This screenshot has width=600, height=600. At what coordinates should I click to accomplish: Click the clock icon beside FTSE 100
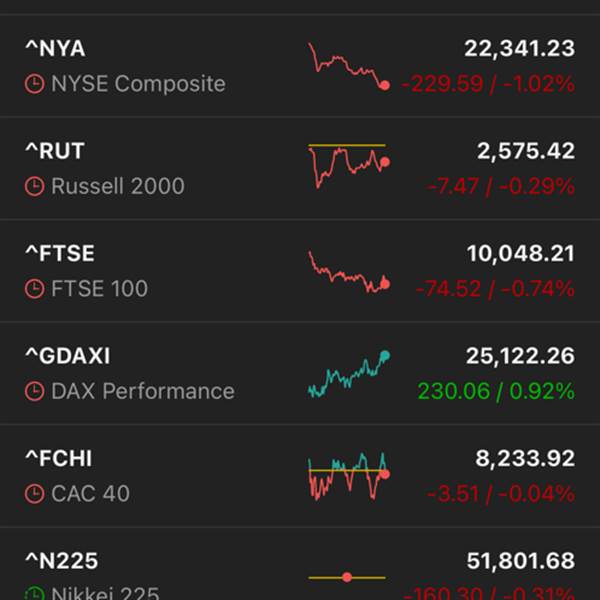[35, 289]
